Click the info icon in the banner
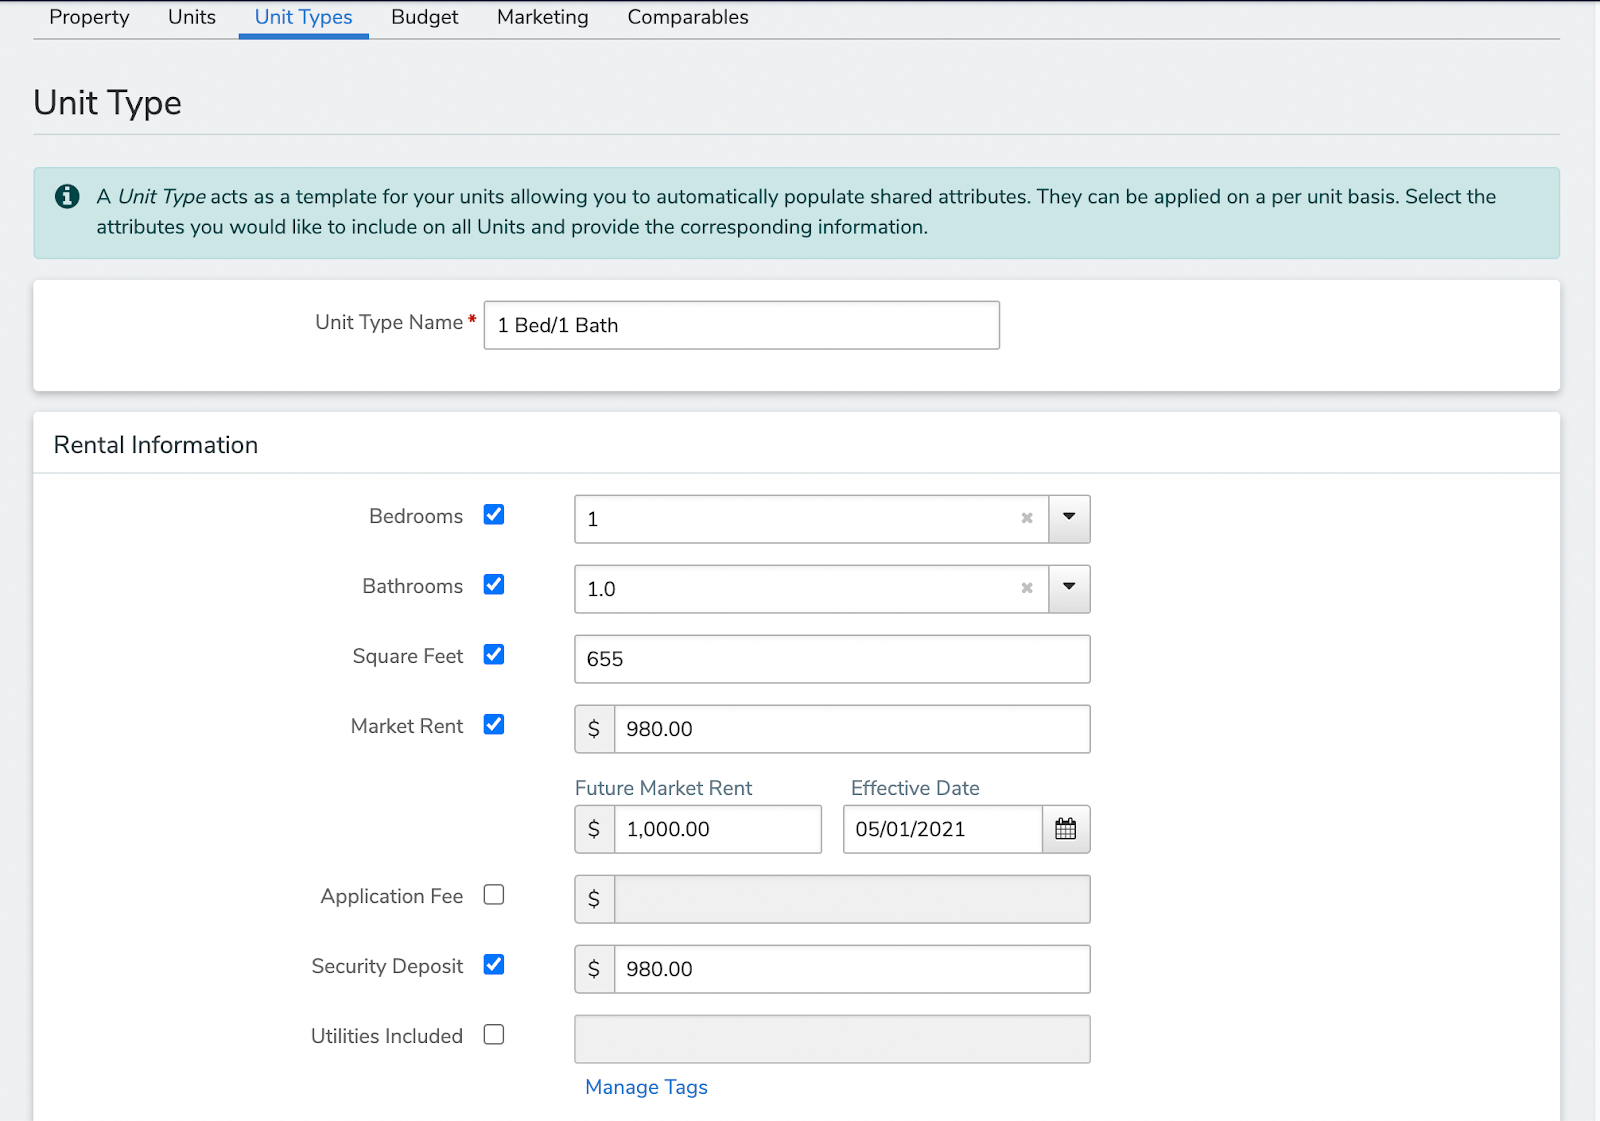This screenshot has width=1600, height=1121. point(67,197)
